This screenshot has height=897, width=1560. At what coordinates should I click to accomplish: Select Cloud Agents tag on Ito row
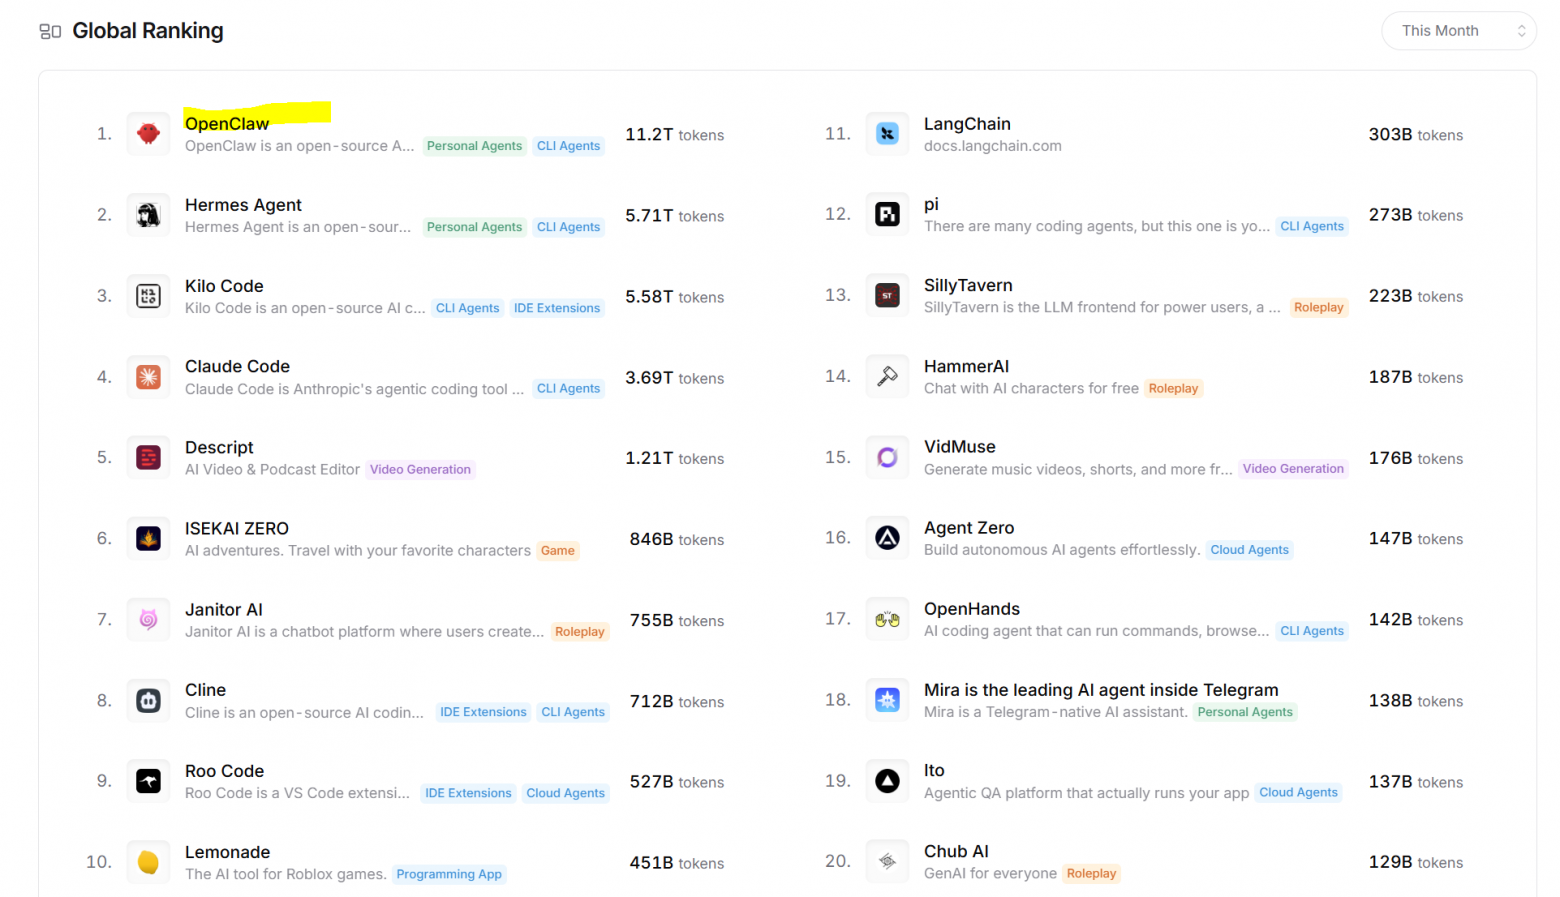[x=1298, y=792]
